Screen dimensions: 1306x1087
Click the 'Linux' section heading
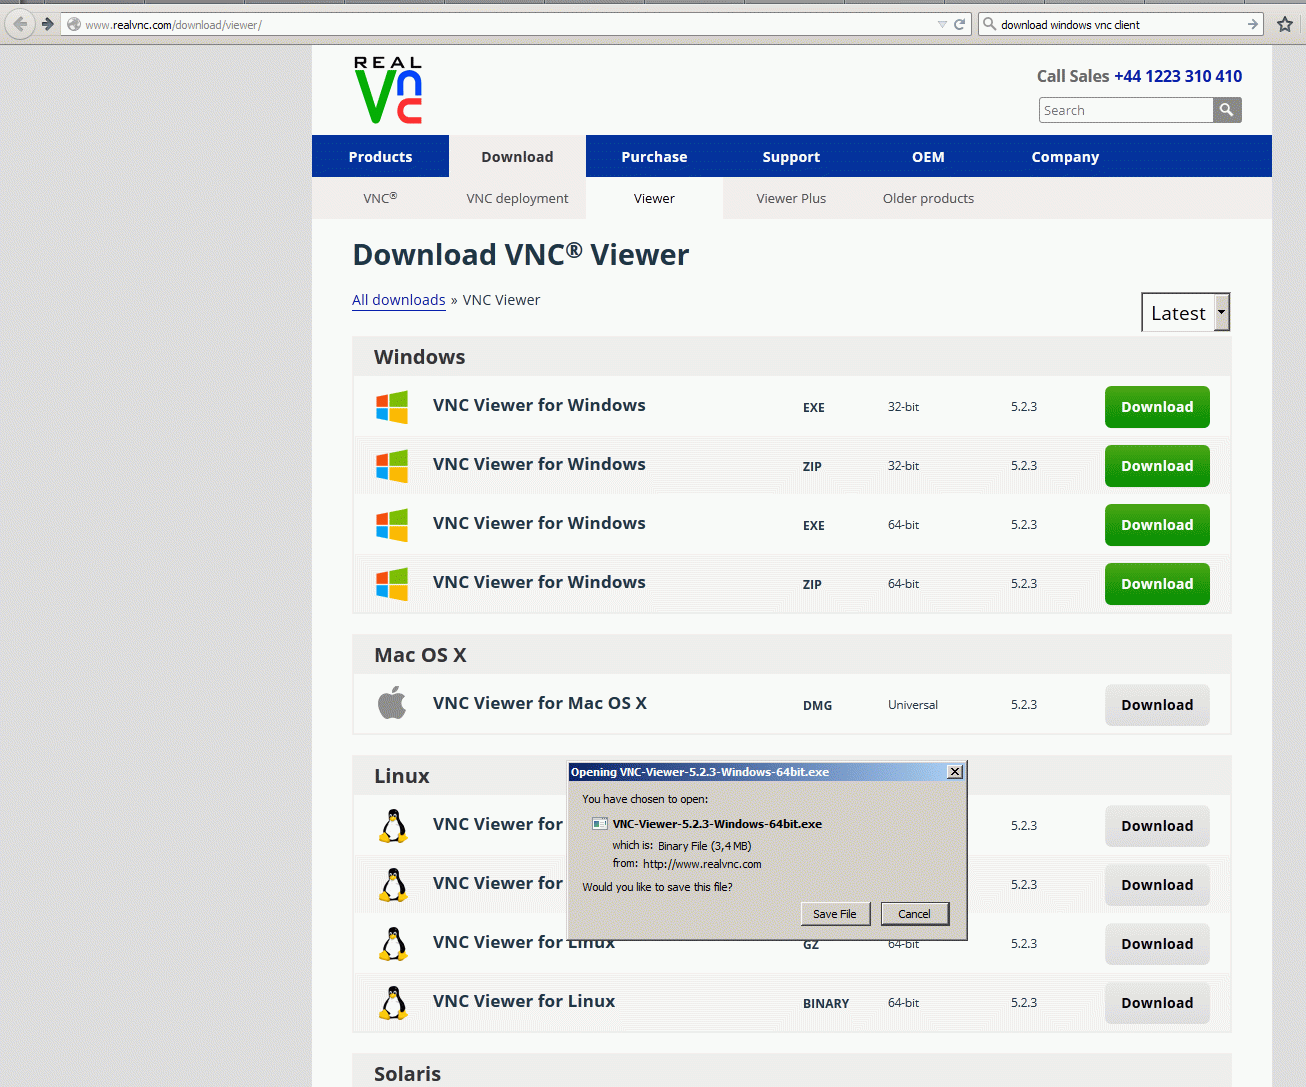point(402,776)
